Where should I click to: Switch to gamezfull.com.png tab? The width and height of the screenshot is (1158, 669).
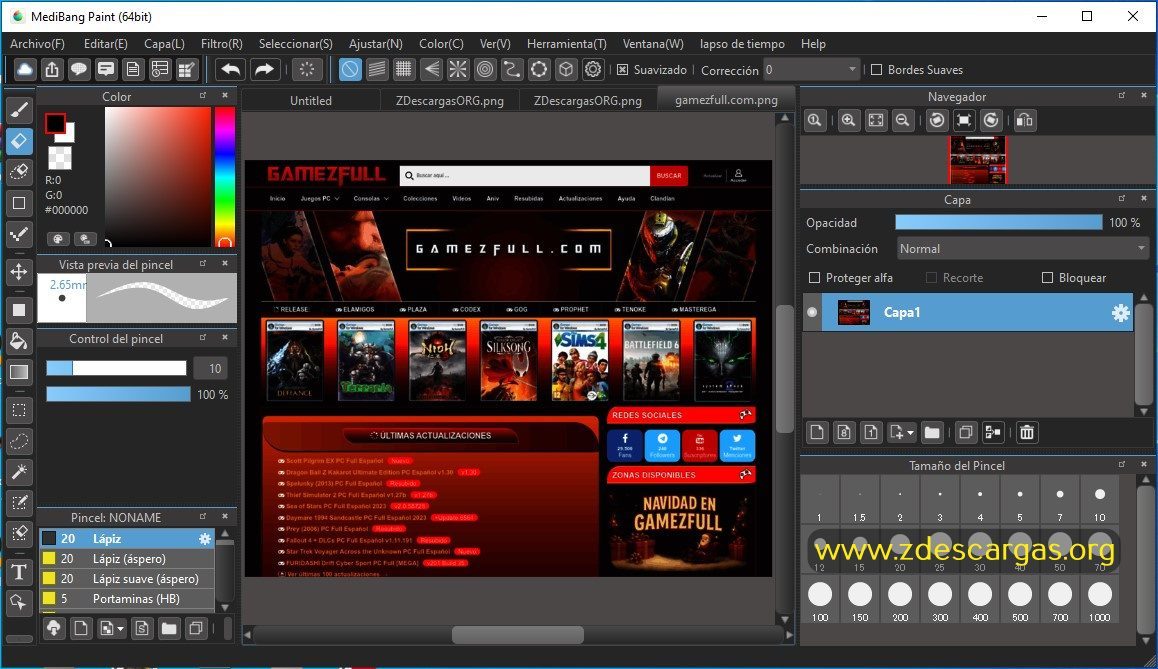pyautogui.click(x=726, y=100)
